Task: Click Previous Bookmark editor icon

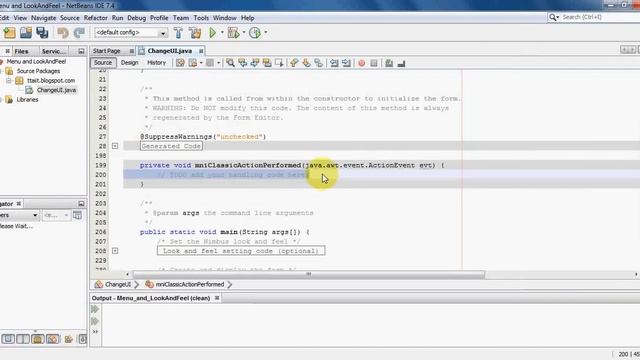Action: tap(294, 63)
